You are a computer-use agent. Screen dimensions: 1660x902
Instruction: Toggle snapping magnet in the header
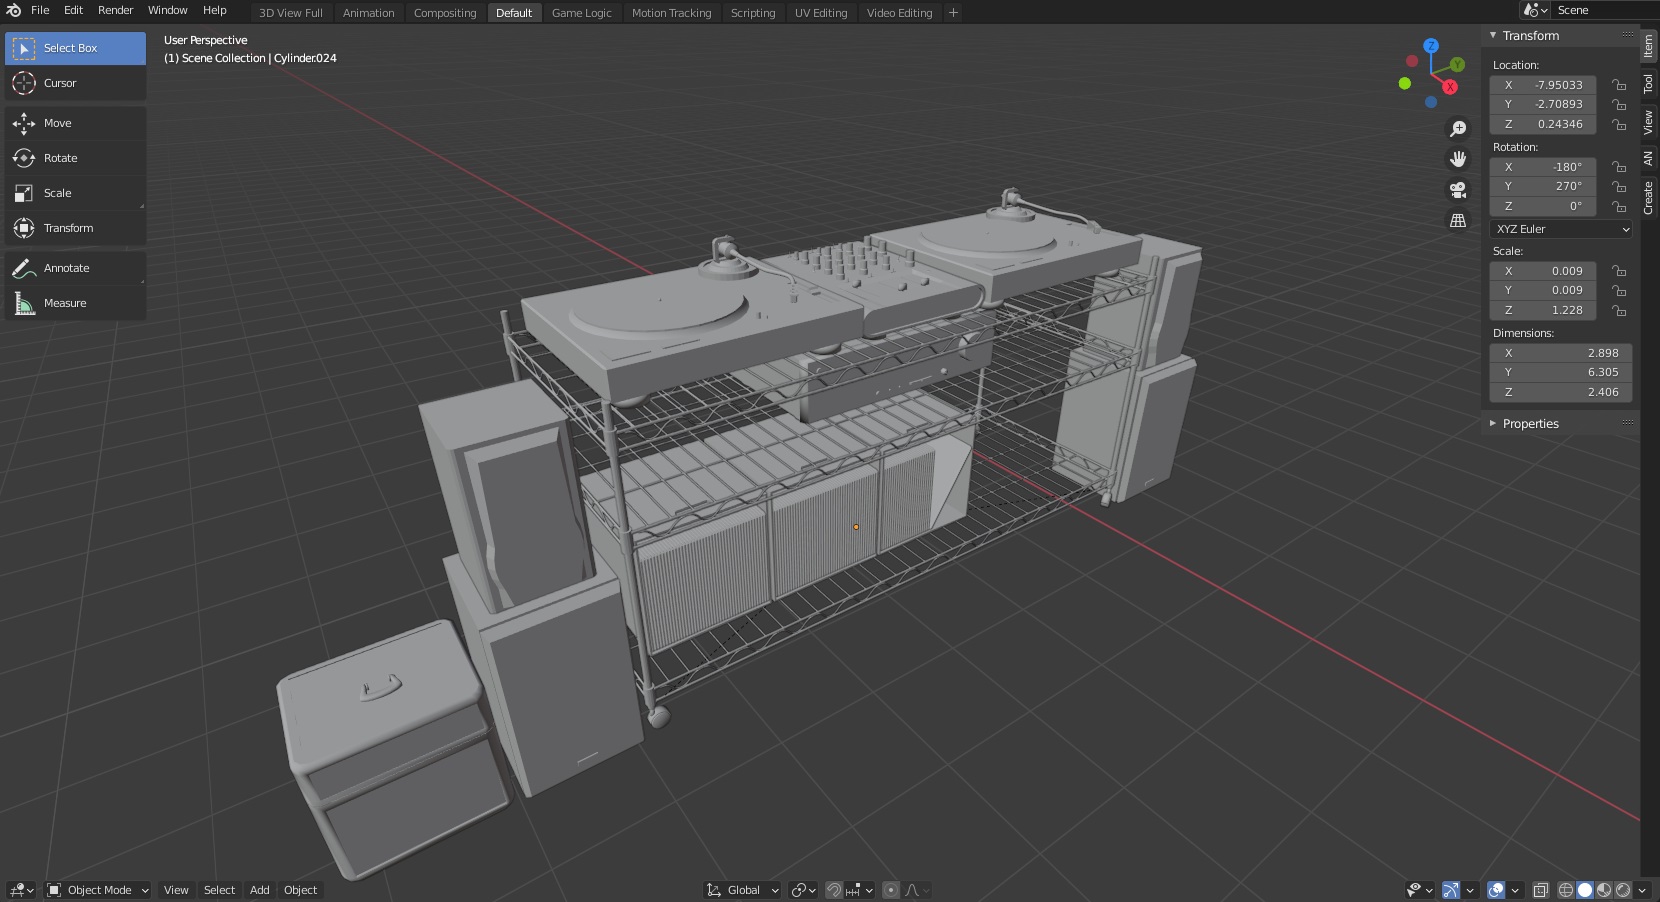(833, 890)
